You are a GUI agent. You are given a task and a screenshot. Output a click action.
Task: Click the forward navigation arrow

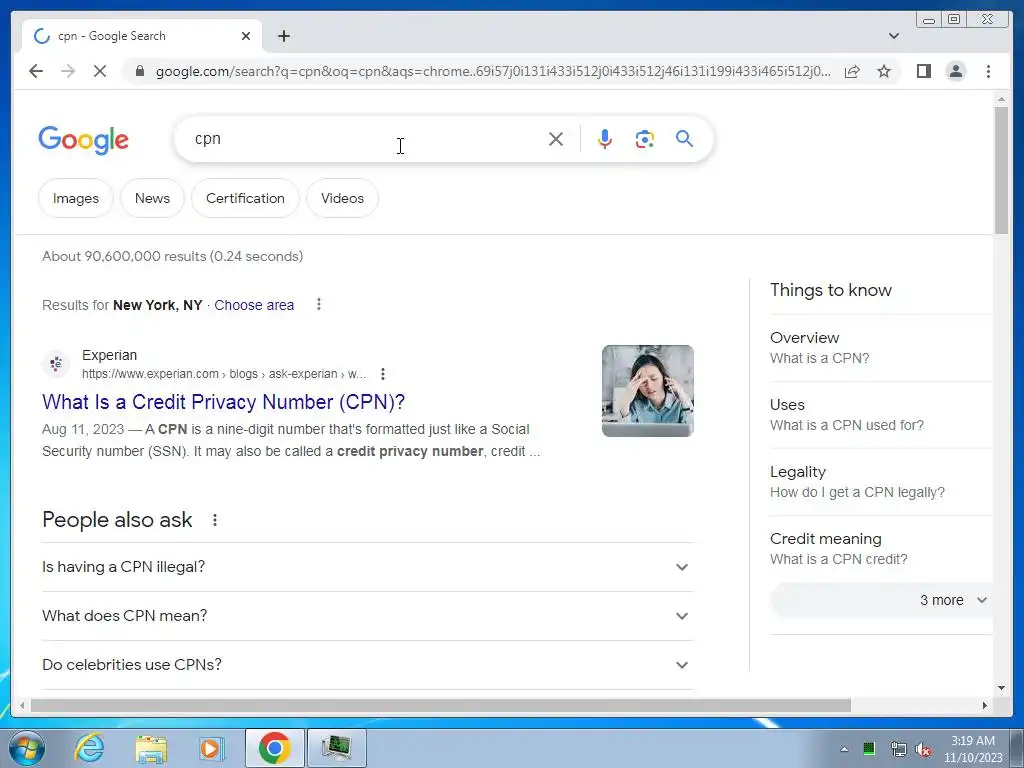pos(68,71)
